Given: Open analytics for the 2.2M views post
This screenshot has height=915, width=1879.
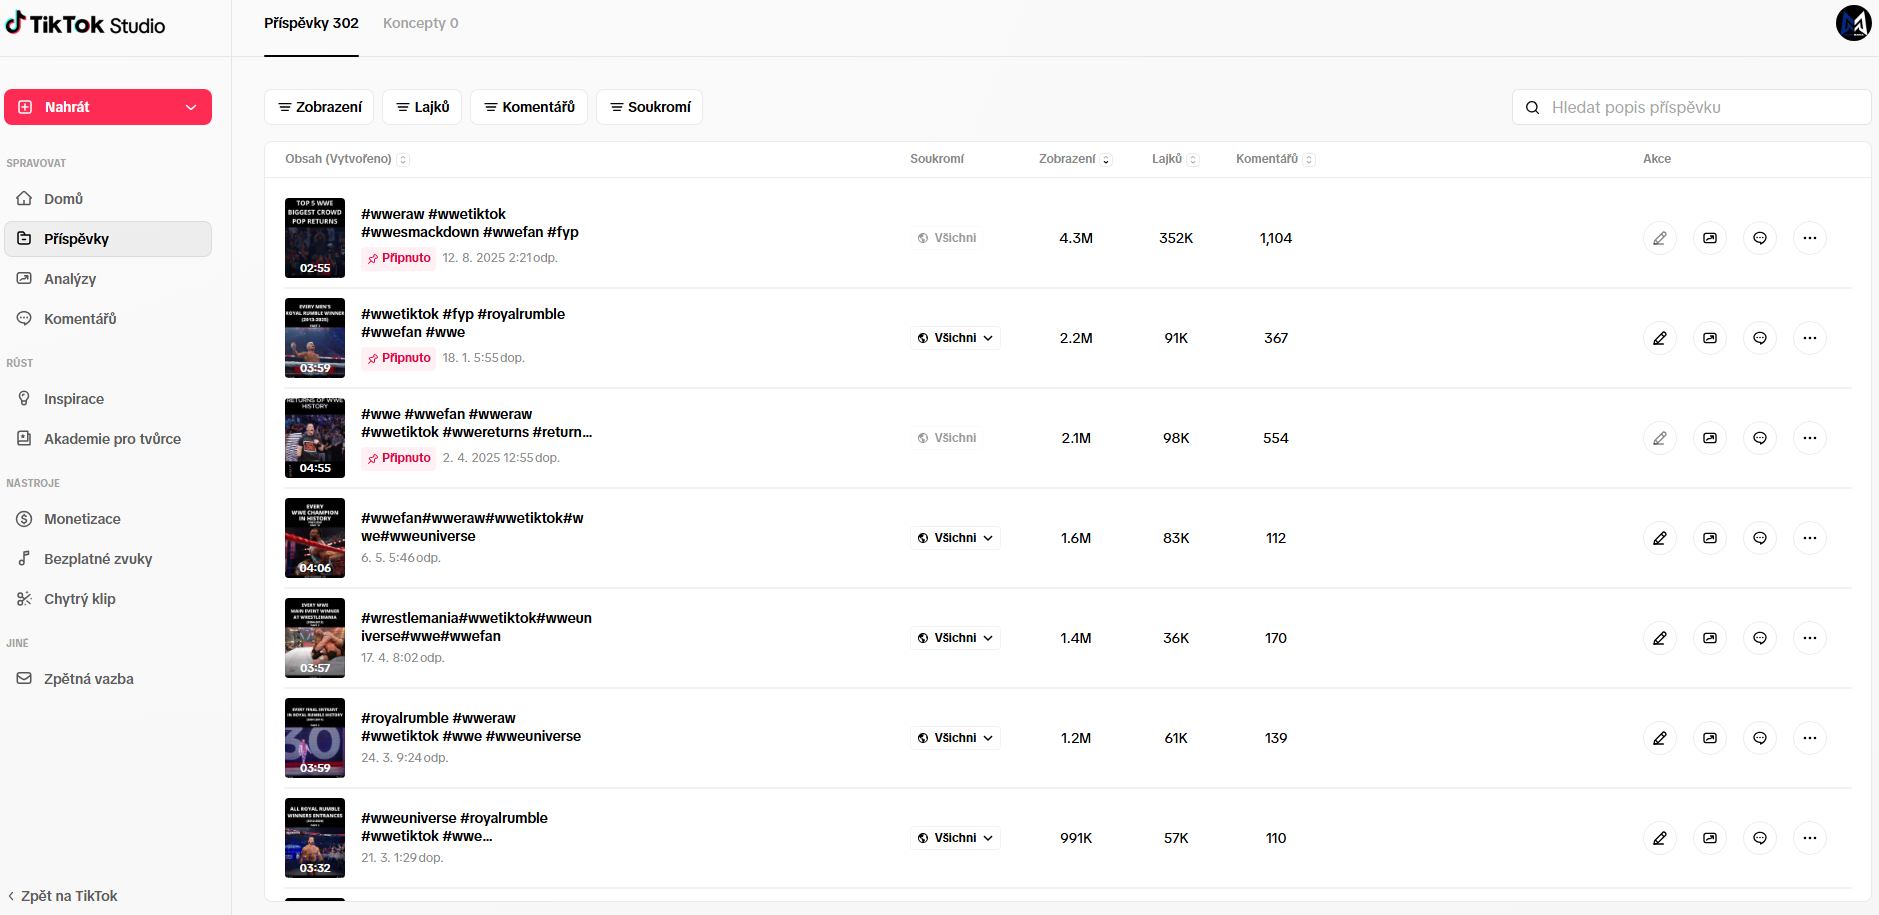Looking at the screenshot, I should (x=1710, y=338).
